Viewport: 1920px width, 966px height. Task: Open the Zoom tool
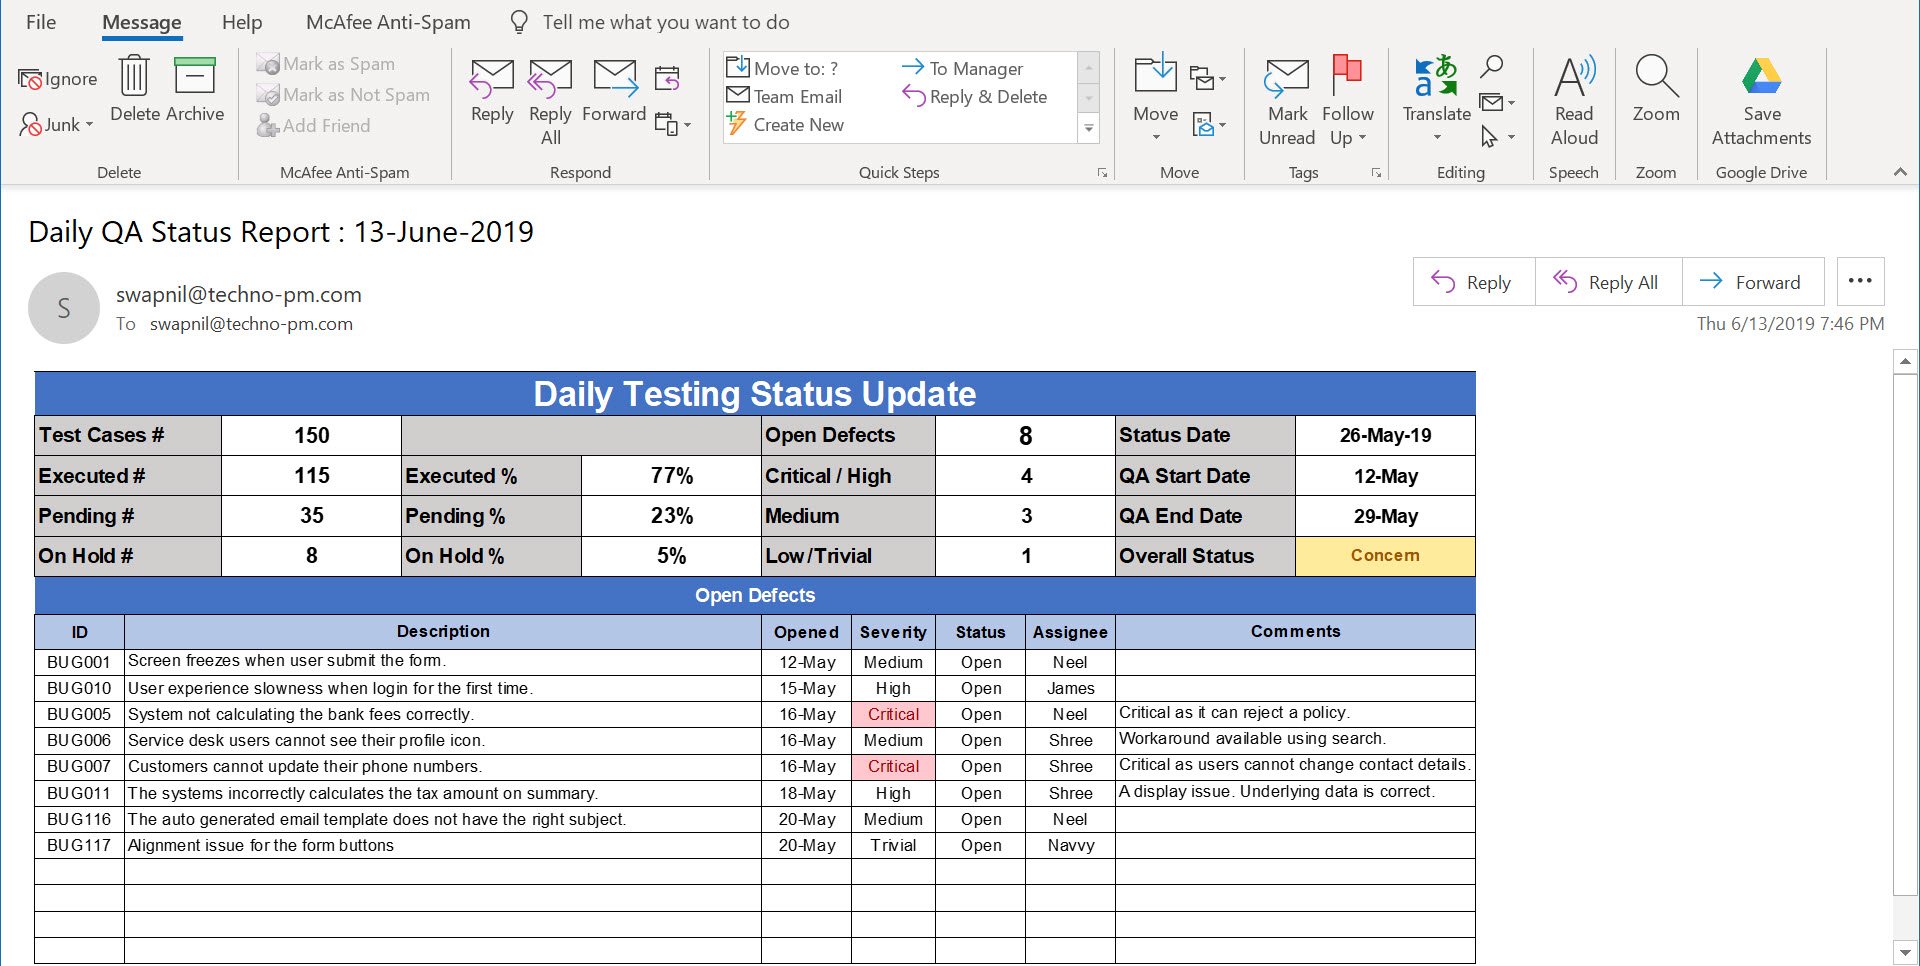click(x=1655, y=97)
